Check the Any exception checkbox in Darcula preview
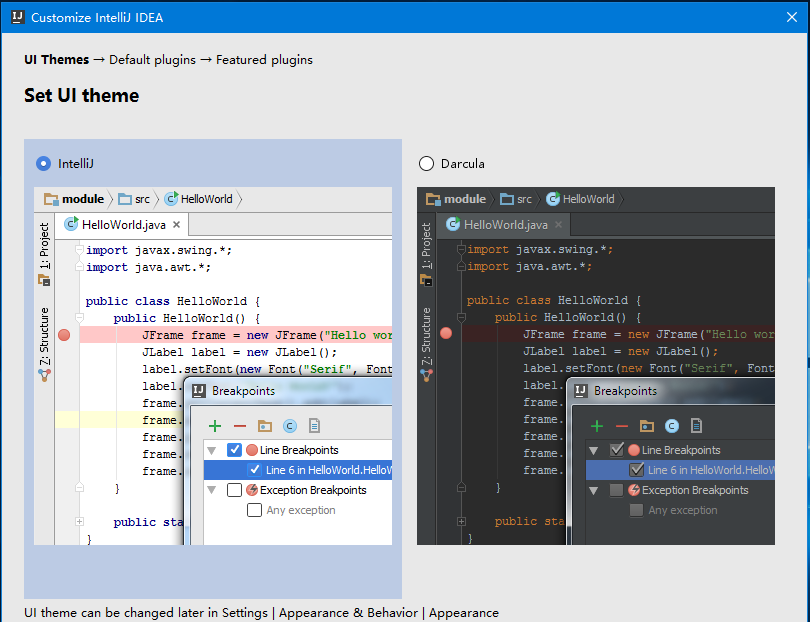 (x=636, y=510)
